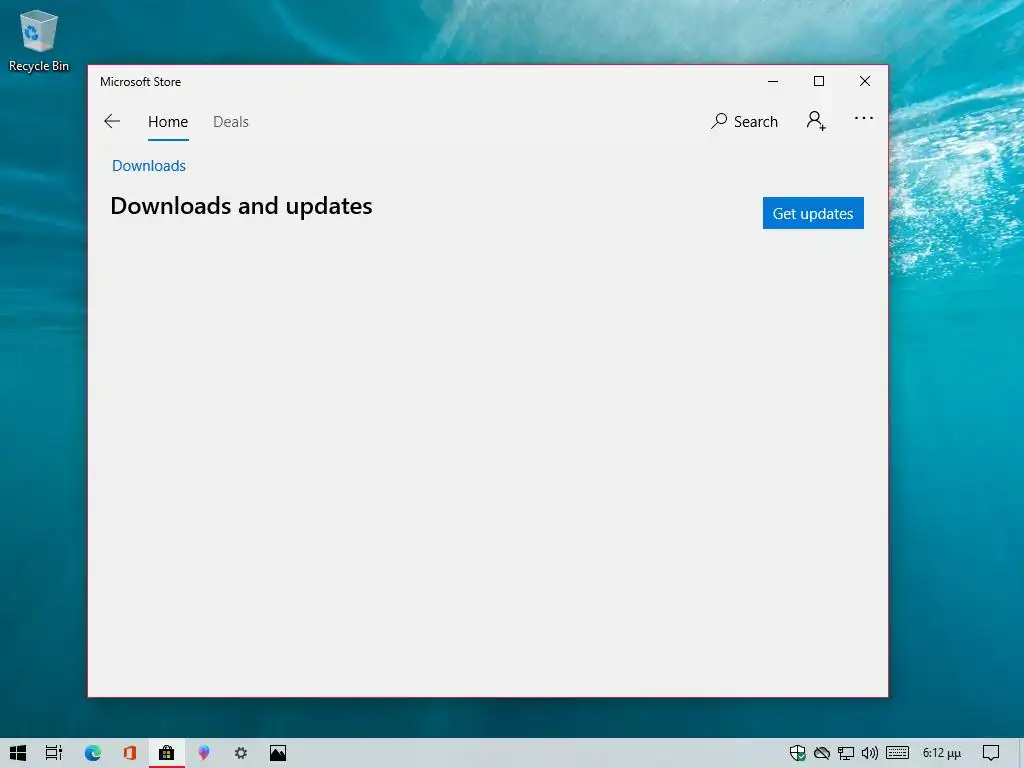This screenshot has height=768, width=1024.
Task: Go back using the Store back arrow
Action: coord(112,121)
